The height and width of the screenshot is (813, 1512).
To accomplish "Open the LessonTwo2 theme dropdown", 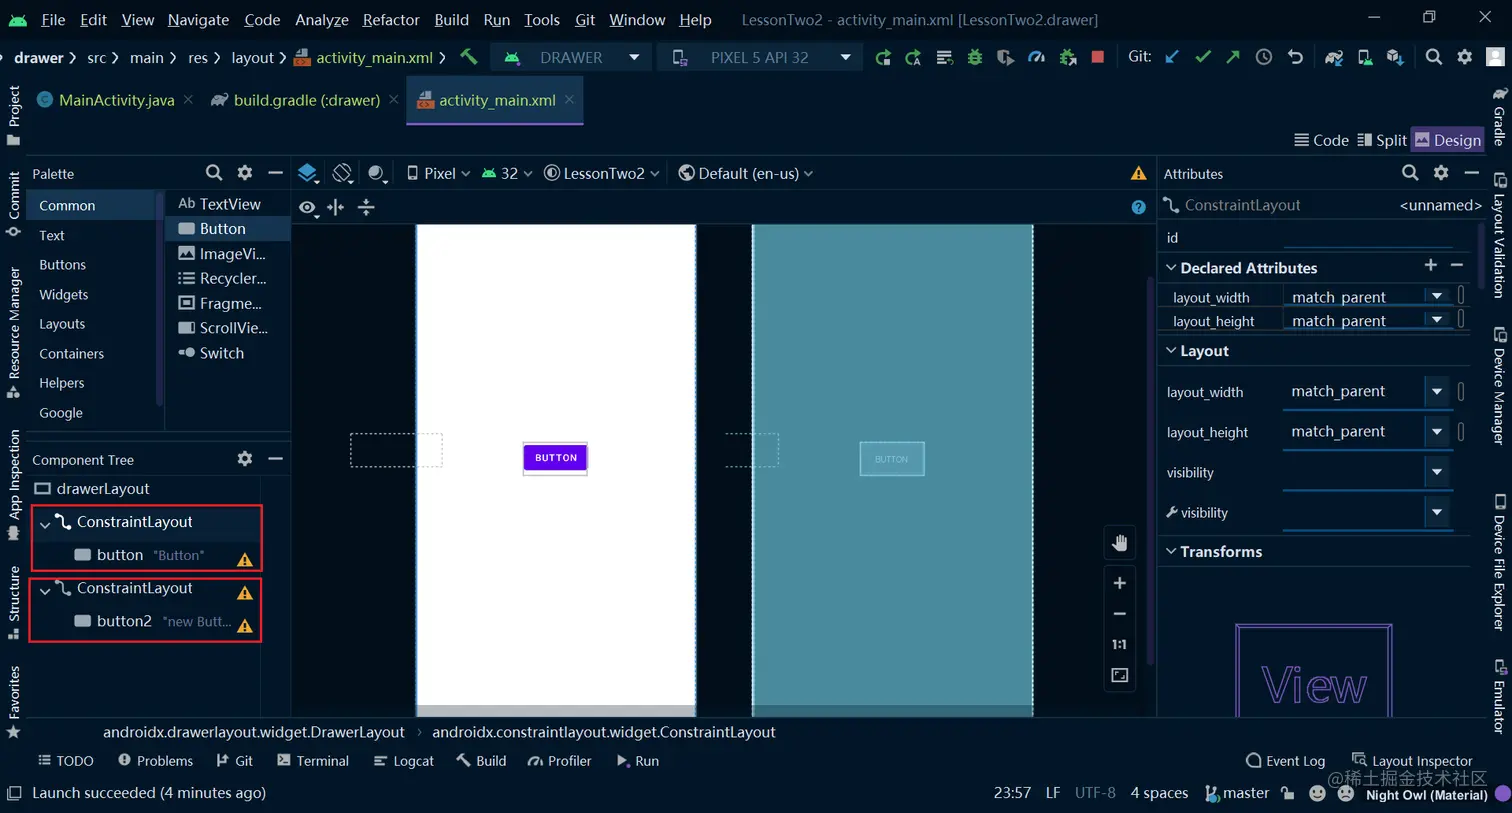I will 602,173.
